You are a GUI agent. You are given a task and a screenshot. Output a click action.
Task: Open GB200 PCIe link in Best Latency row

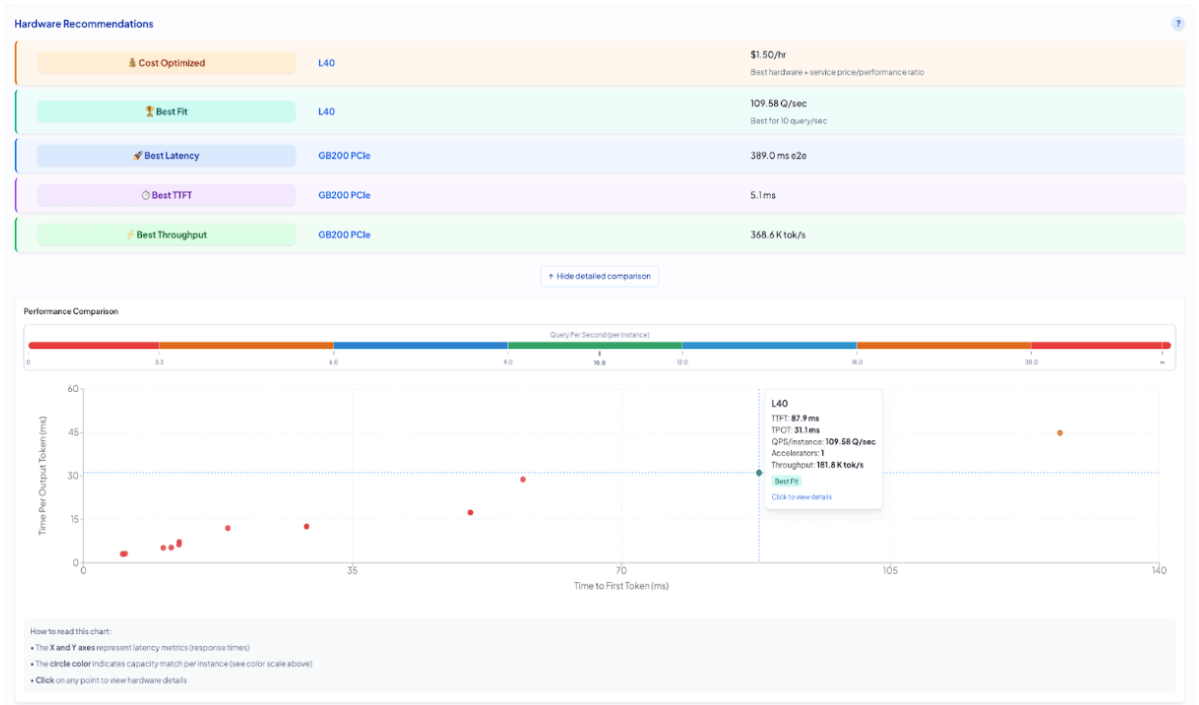pos(344,155)
